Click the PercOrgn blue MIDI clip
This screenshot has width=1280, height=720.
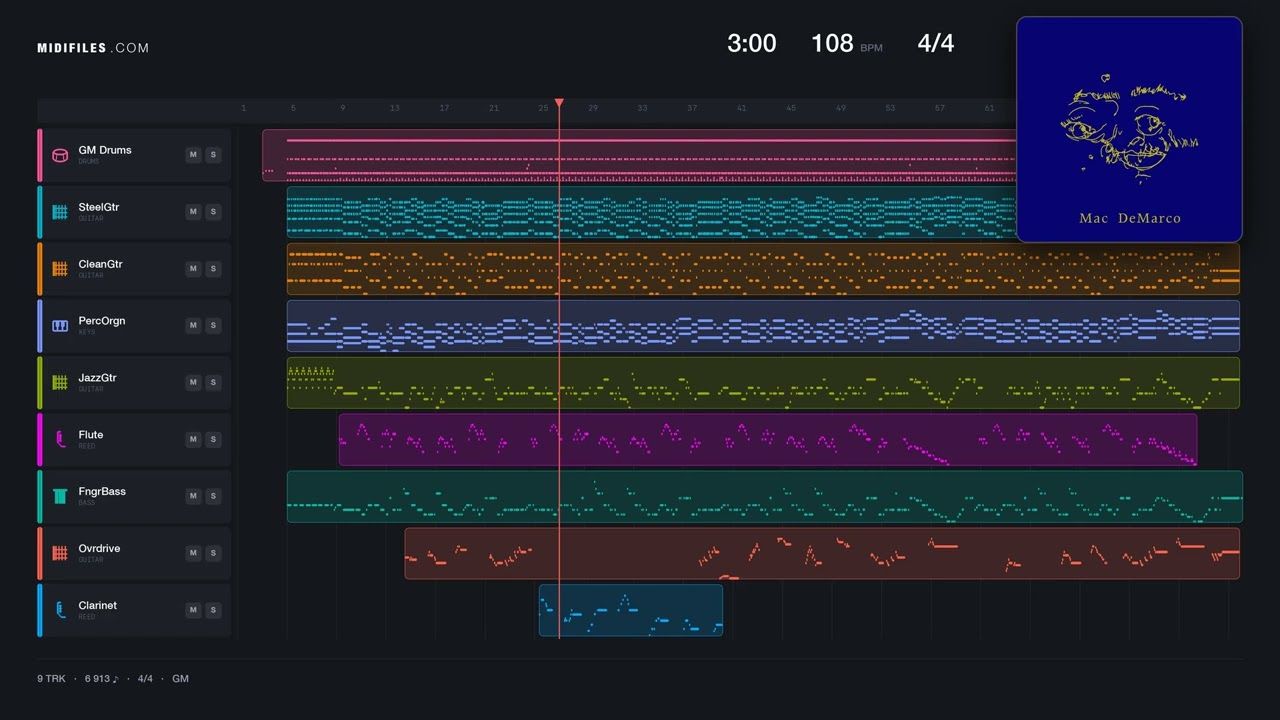(763, 326)
